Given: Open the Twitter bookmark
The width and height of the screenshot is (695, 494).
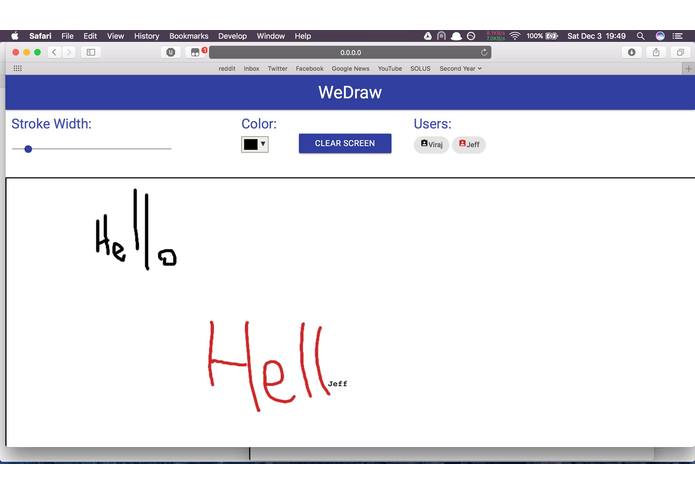Looking at the screenshot, I should point(277,69).
